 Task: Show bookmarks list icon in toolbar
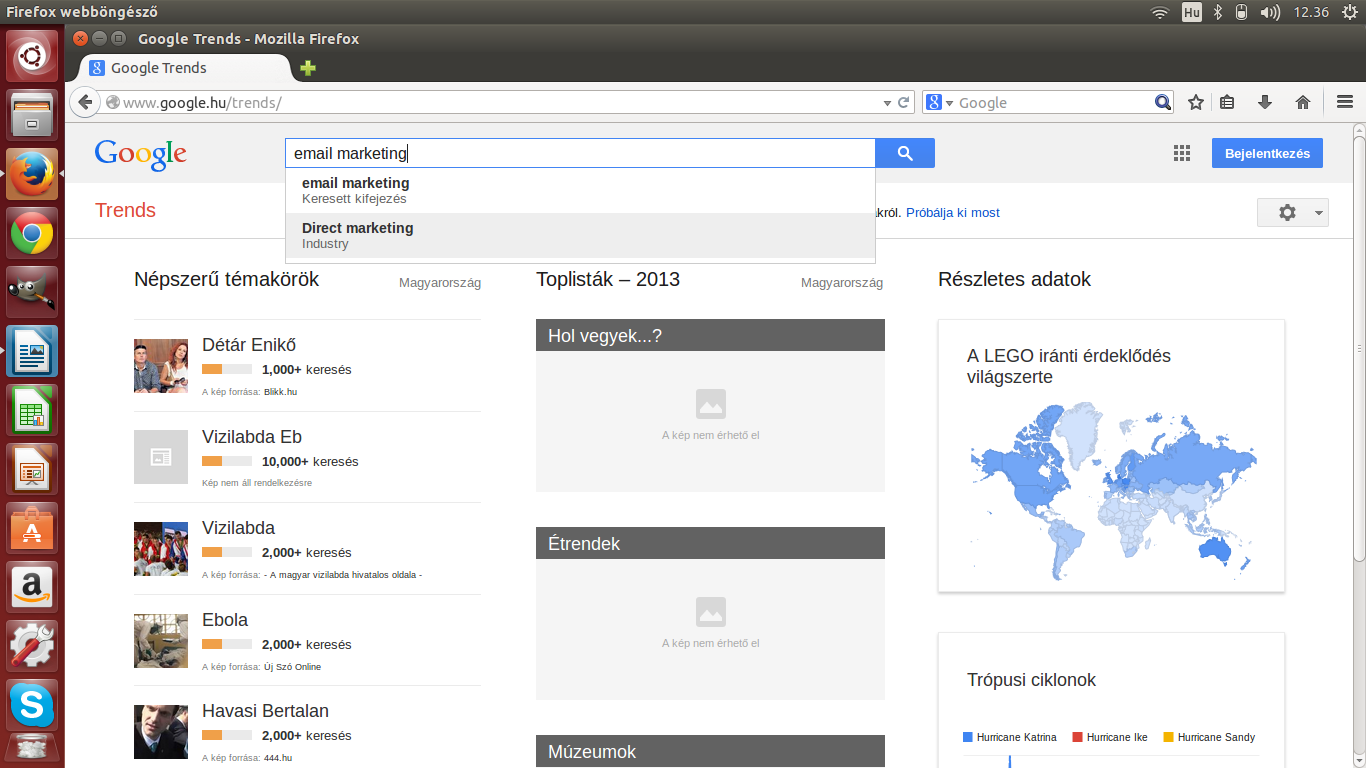(x=1227, y=102)
